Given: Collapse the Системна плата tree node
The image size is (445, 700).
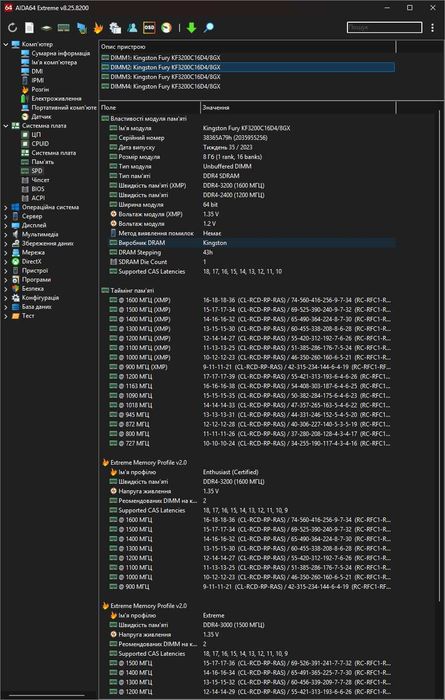Looking at the screenshot, I should tap(6, 126).
